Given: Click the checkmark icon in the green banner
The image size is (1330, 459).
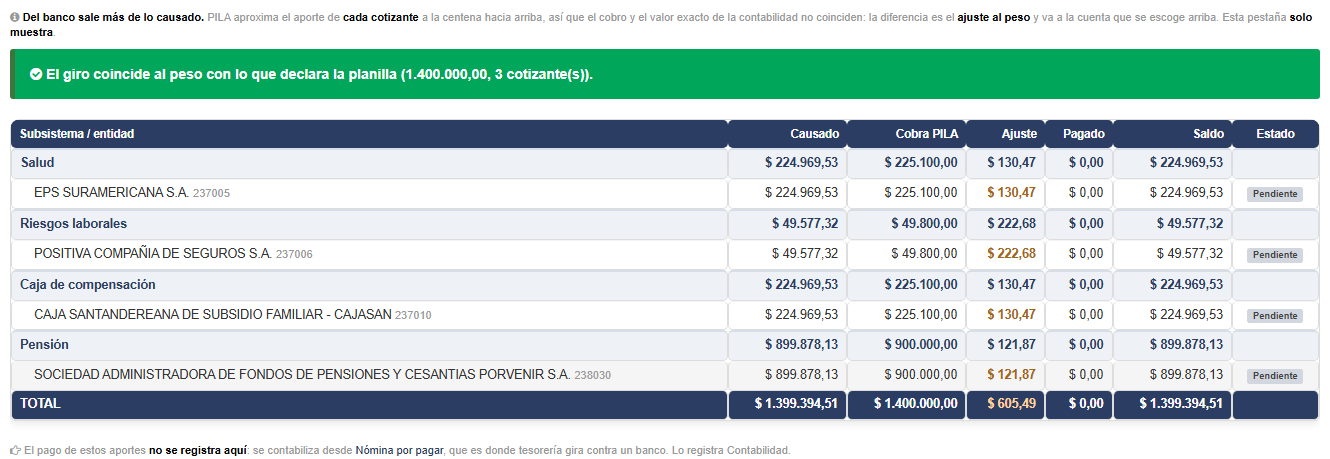Looking at the screenshot, I should (x=36, y=75).
